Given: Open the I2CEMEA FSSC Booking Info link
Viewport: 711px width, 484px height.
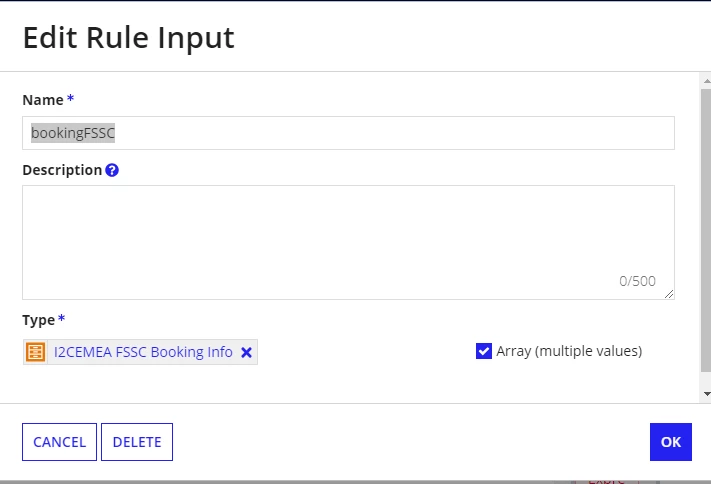Looking at the screenshot, I should point(143,352).
